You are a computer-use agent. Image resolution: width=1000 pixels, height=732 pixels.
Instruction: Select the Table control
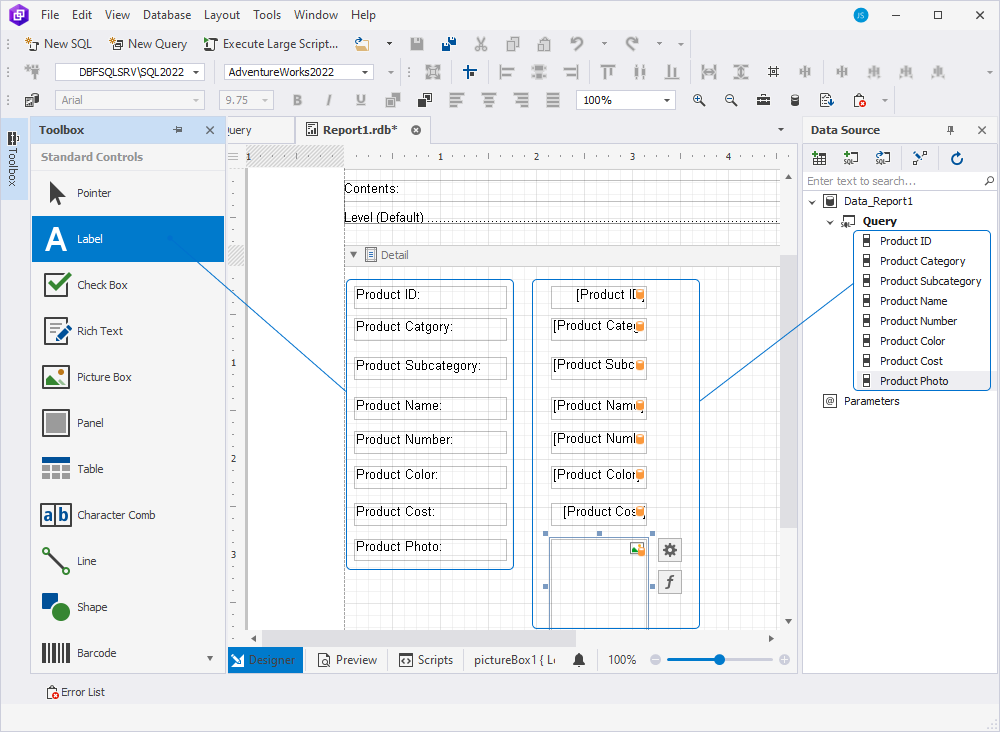point(128,469)
